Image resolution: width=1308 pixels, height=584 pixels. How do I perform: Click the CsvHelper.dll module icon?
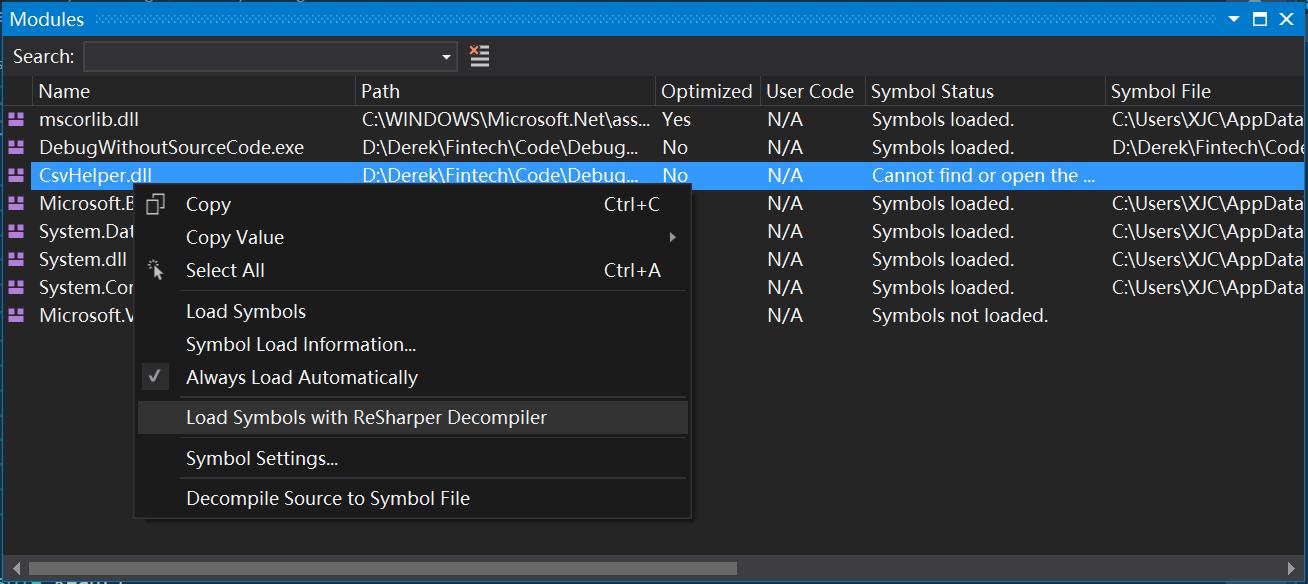coord(16,175)
